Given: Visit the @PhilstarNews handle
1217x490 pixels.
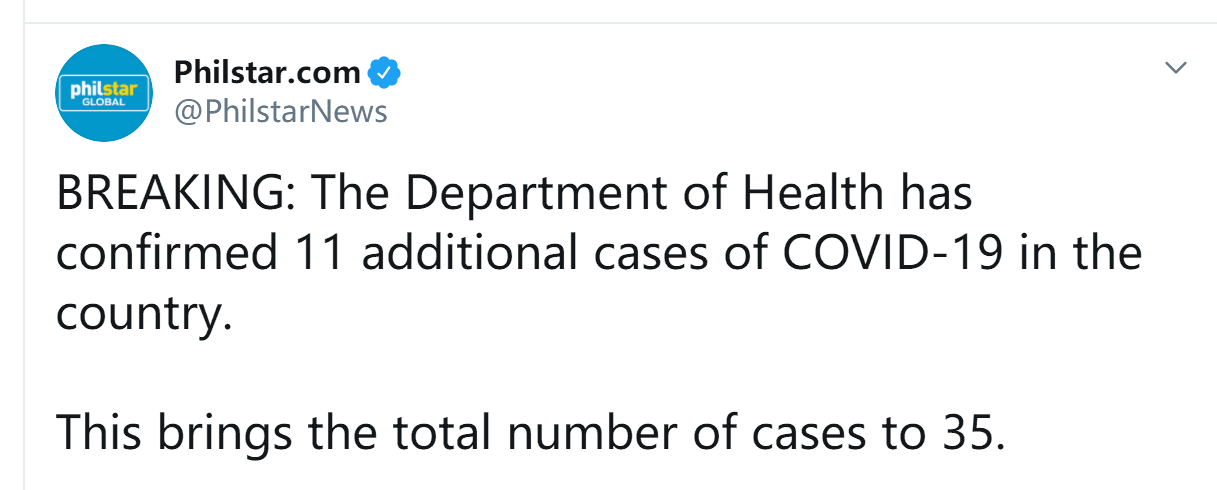Looking at the screenshot, I should [280, 112].
